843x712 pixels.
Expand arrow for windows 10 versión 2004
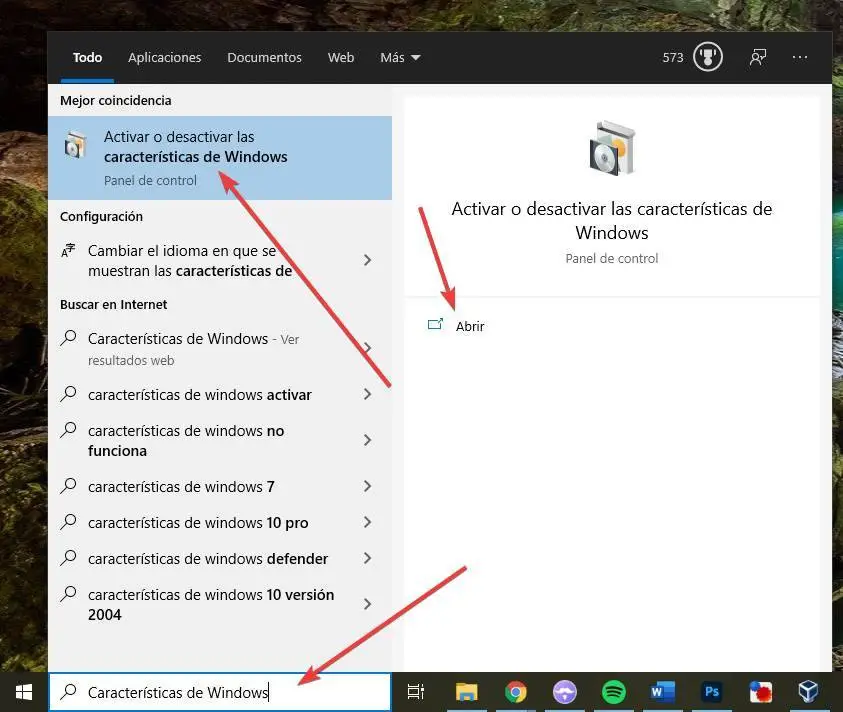point(367,604)
